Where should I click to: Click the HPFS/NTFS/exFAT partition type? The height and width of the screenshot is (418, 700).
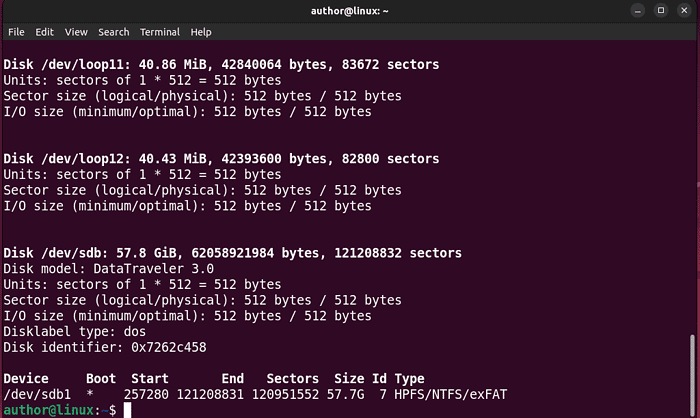click(x=452, y=395)
